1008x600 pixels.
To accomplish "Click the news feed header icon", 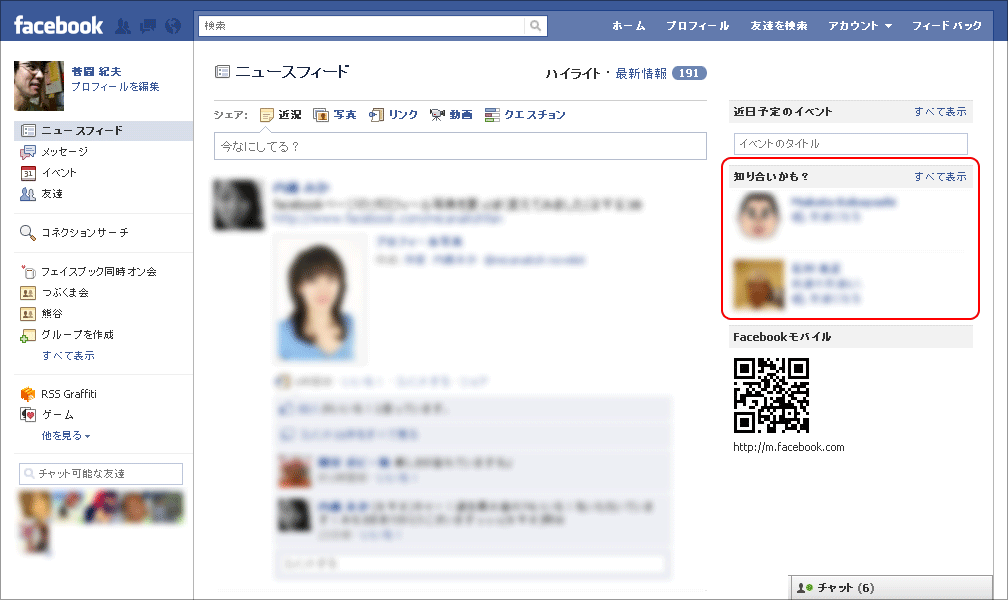I will [222, 71].
